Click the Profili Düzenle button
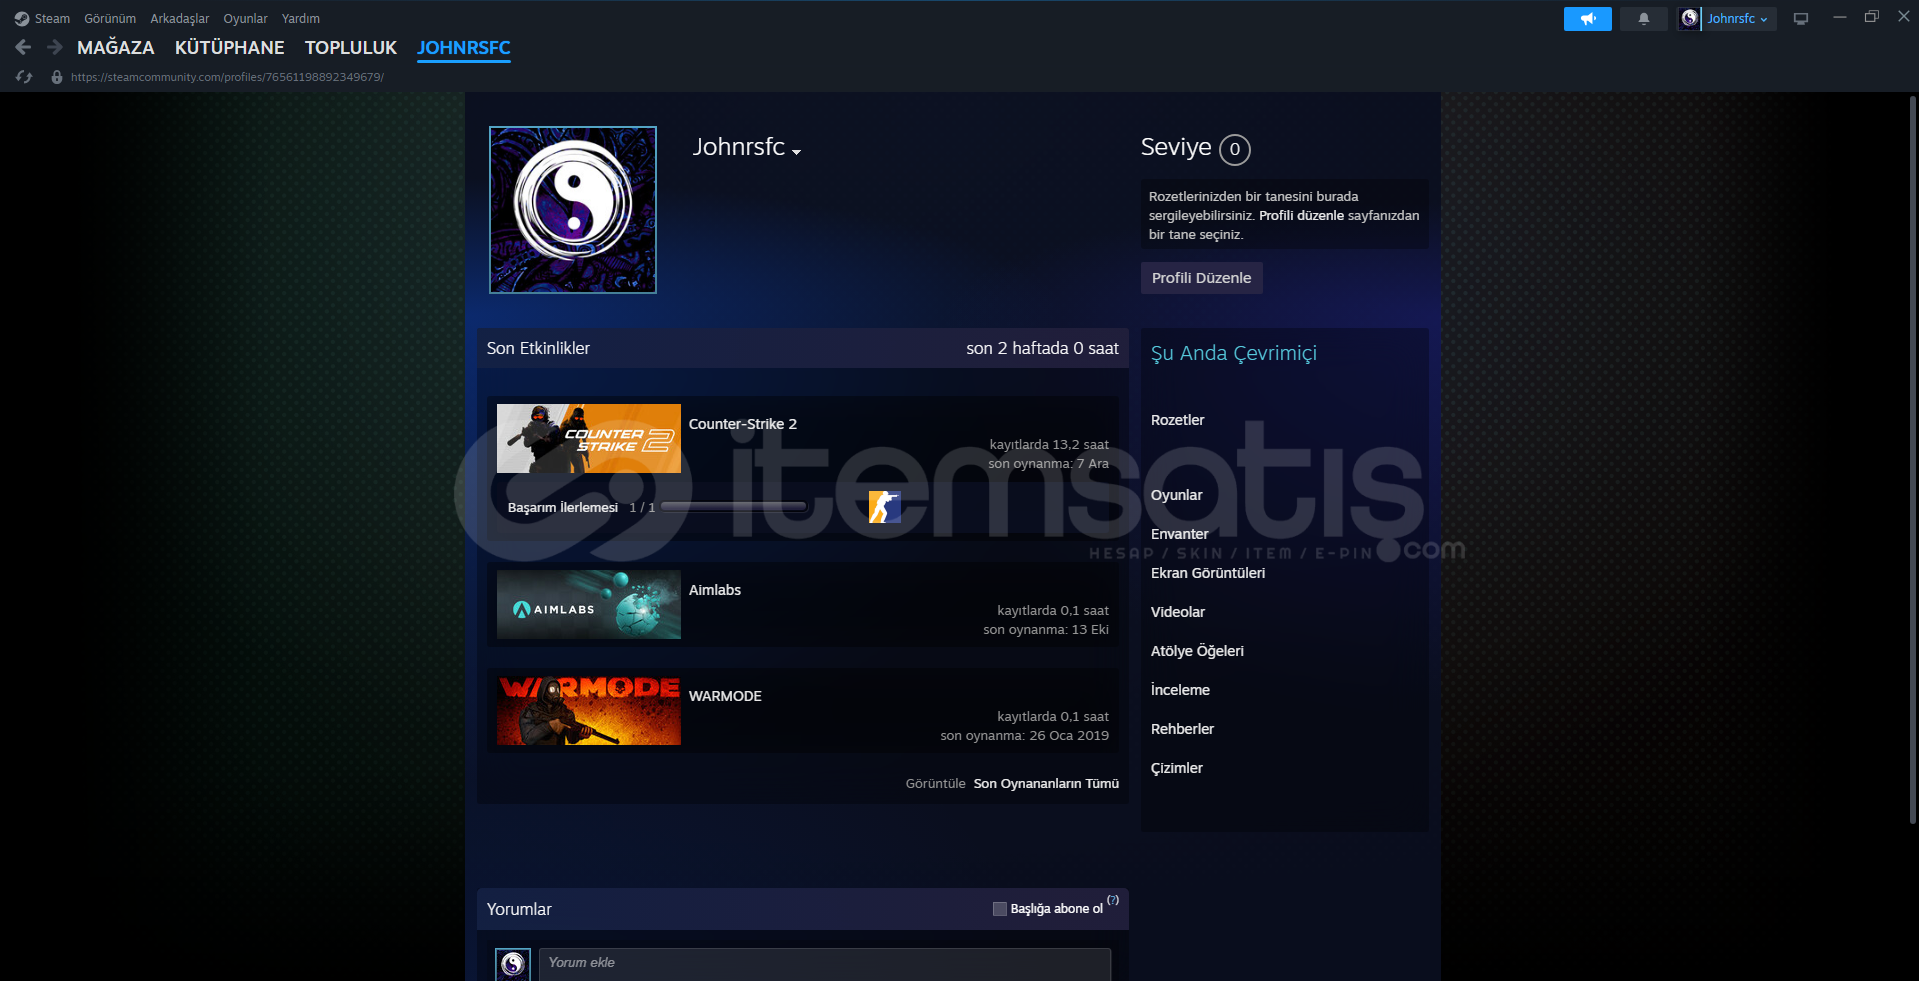1919x981 pixels. pyautogui.click(x=1201, y=278)
